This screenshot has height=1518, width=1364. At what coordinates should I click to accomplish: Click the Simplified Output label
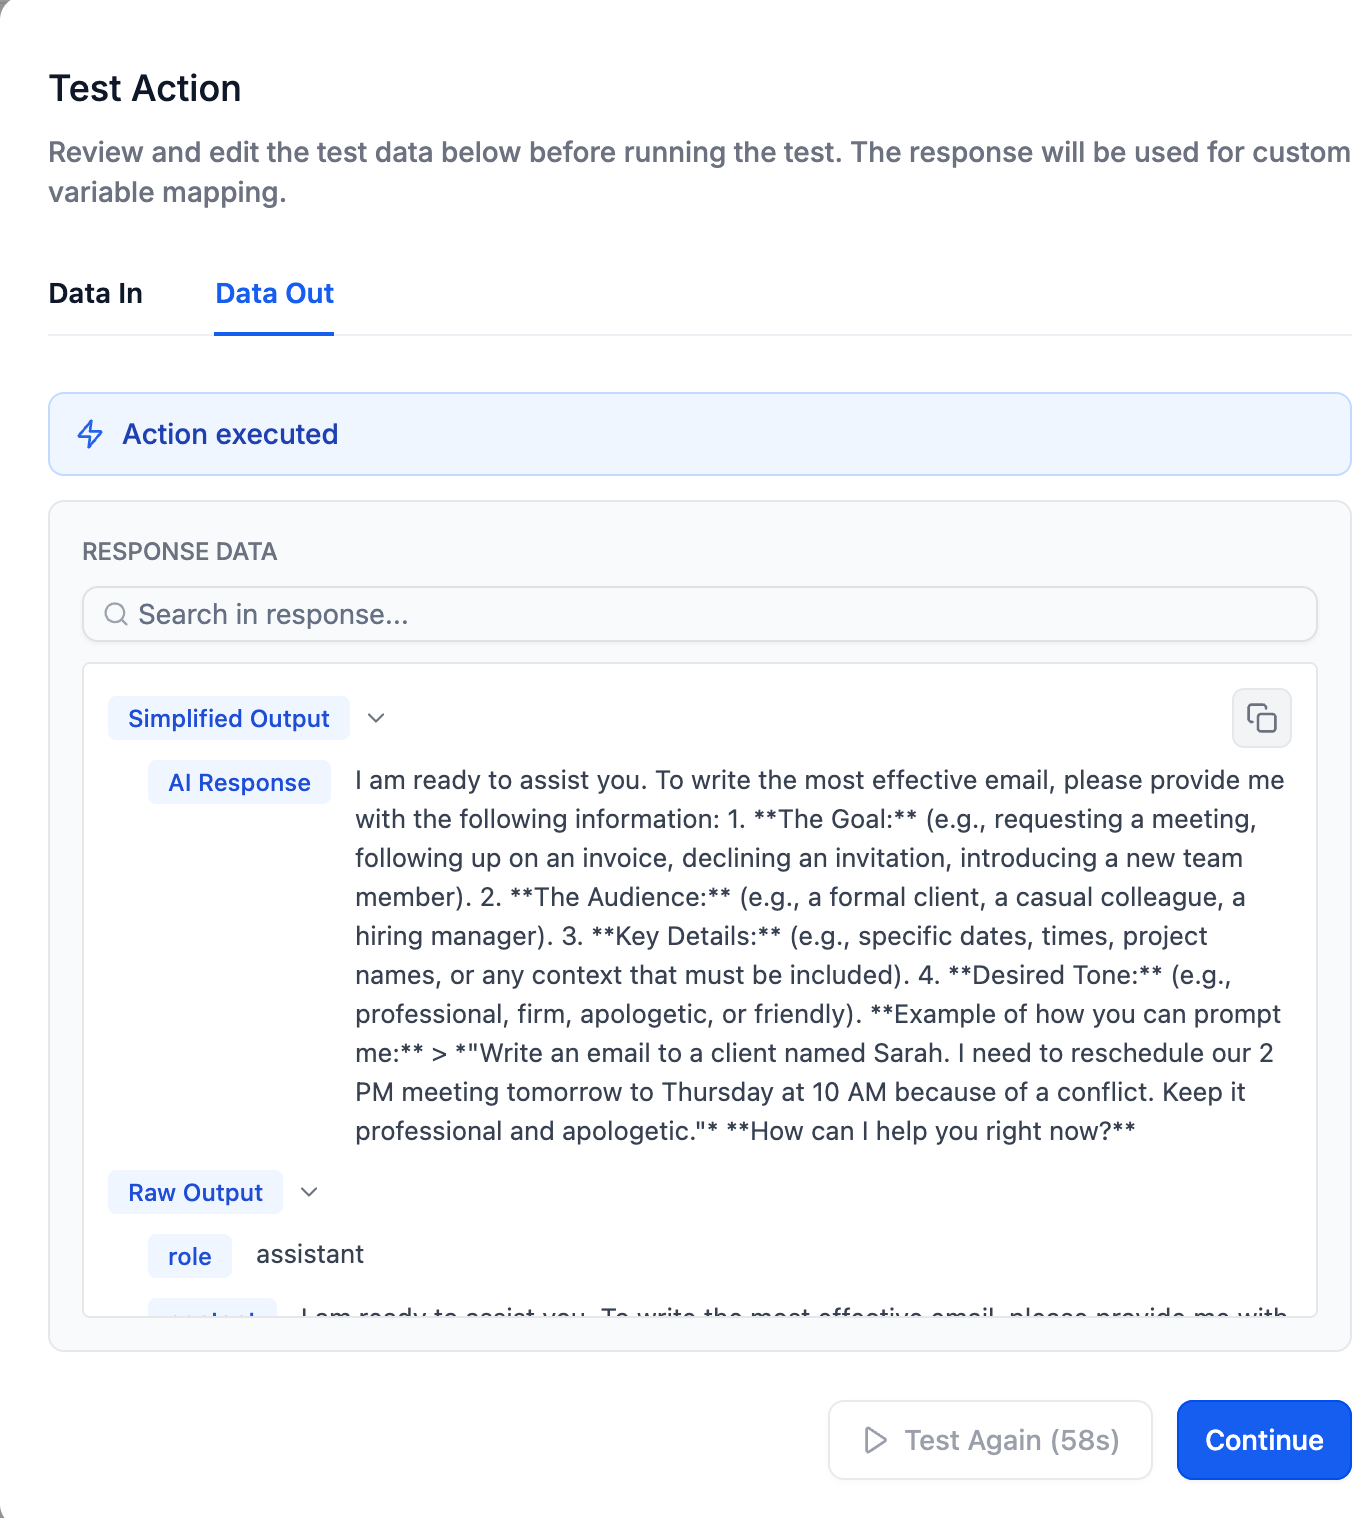(229, 718)
